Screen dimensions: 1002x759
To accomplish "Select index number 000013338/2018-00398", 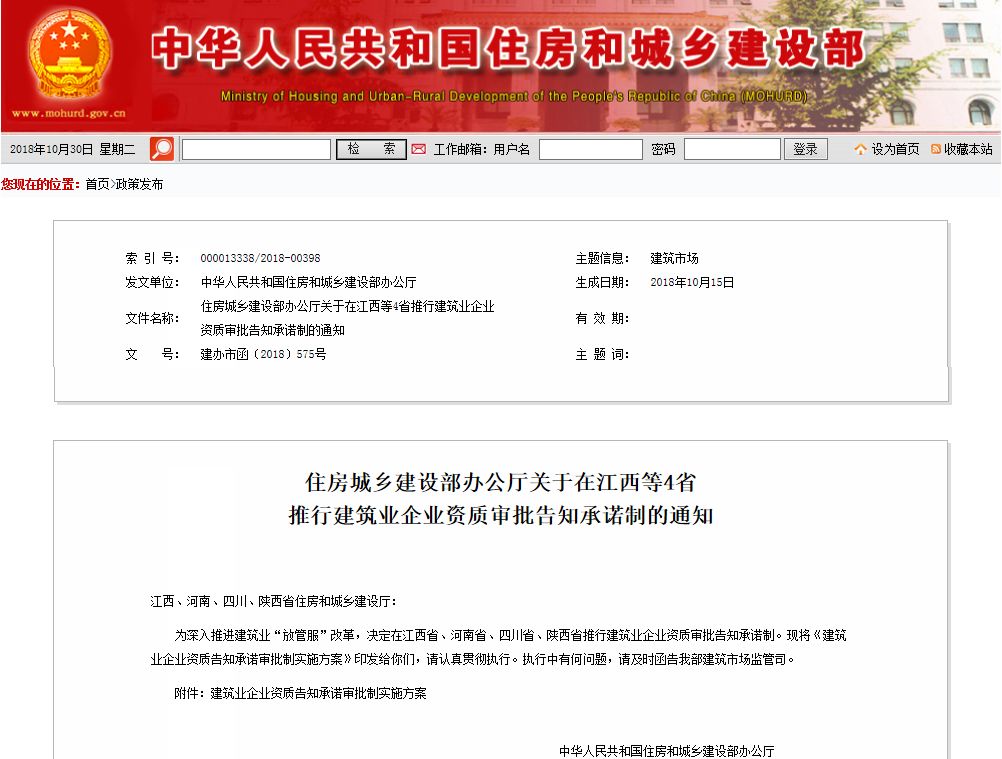I will click(260, 258).
